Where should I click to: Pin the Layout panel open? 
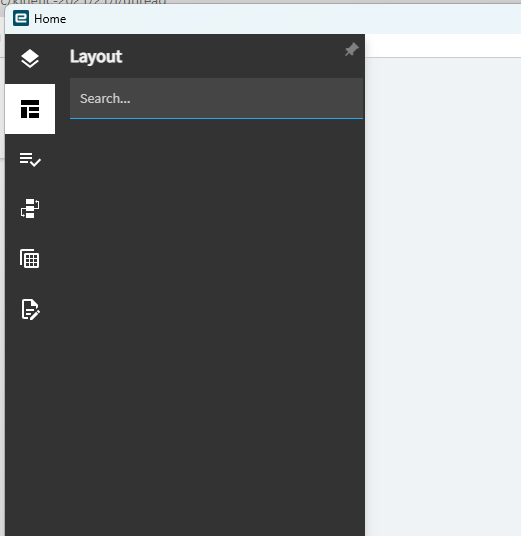coord(351,50)
